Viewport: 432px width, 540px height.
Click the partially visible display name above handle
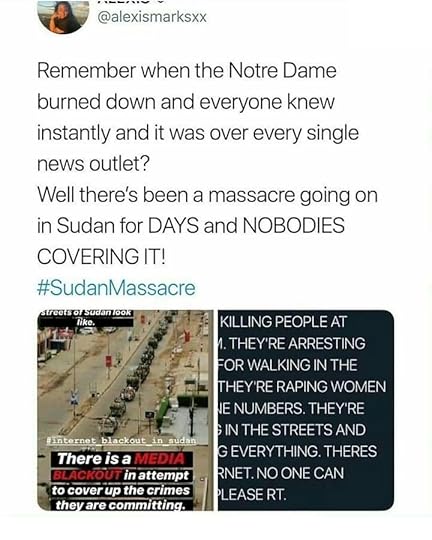tap(131, 2)
